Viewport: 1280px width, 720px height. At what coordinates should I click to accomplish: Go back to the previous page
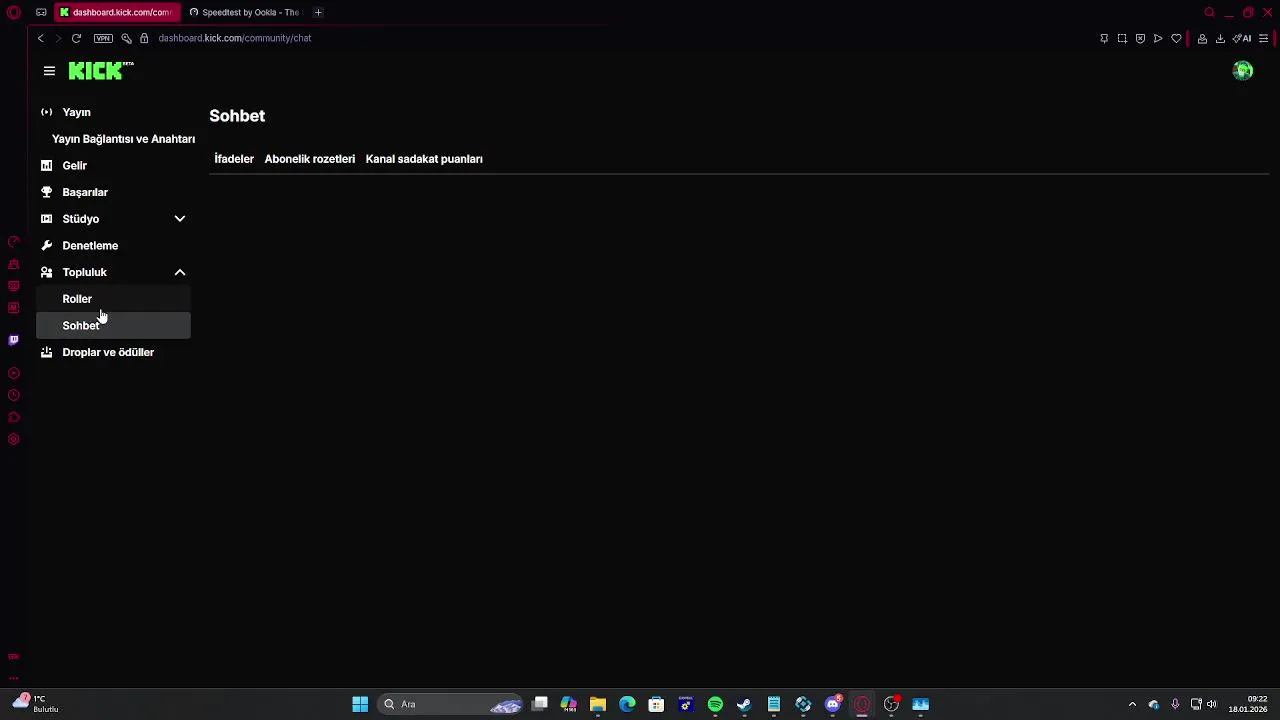click(41, 38)
